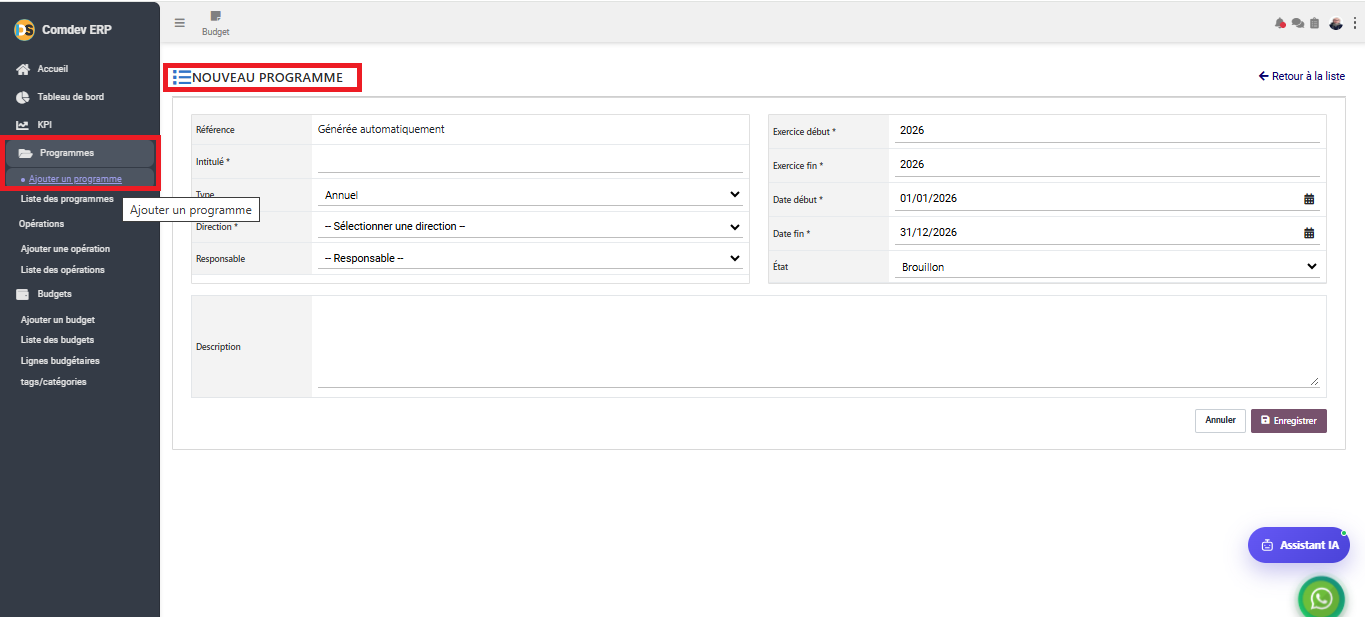The height and width of the screenshot is (617, 1365).
Task: Click the Ajouter un programme sidebar link
Action: (75, 179)
